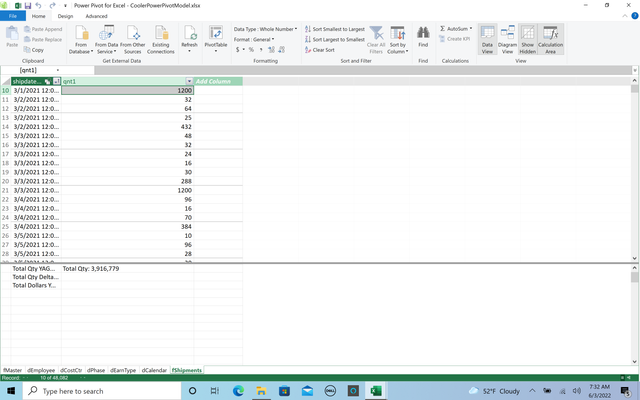Click the Redo arrow in title bar
The height and width of the screenshot is (400, 640).
52,6
